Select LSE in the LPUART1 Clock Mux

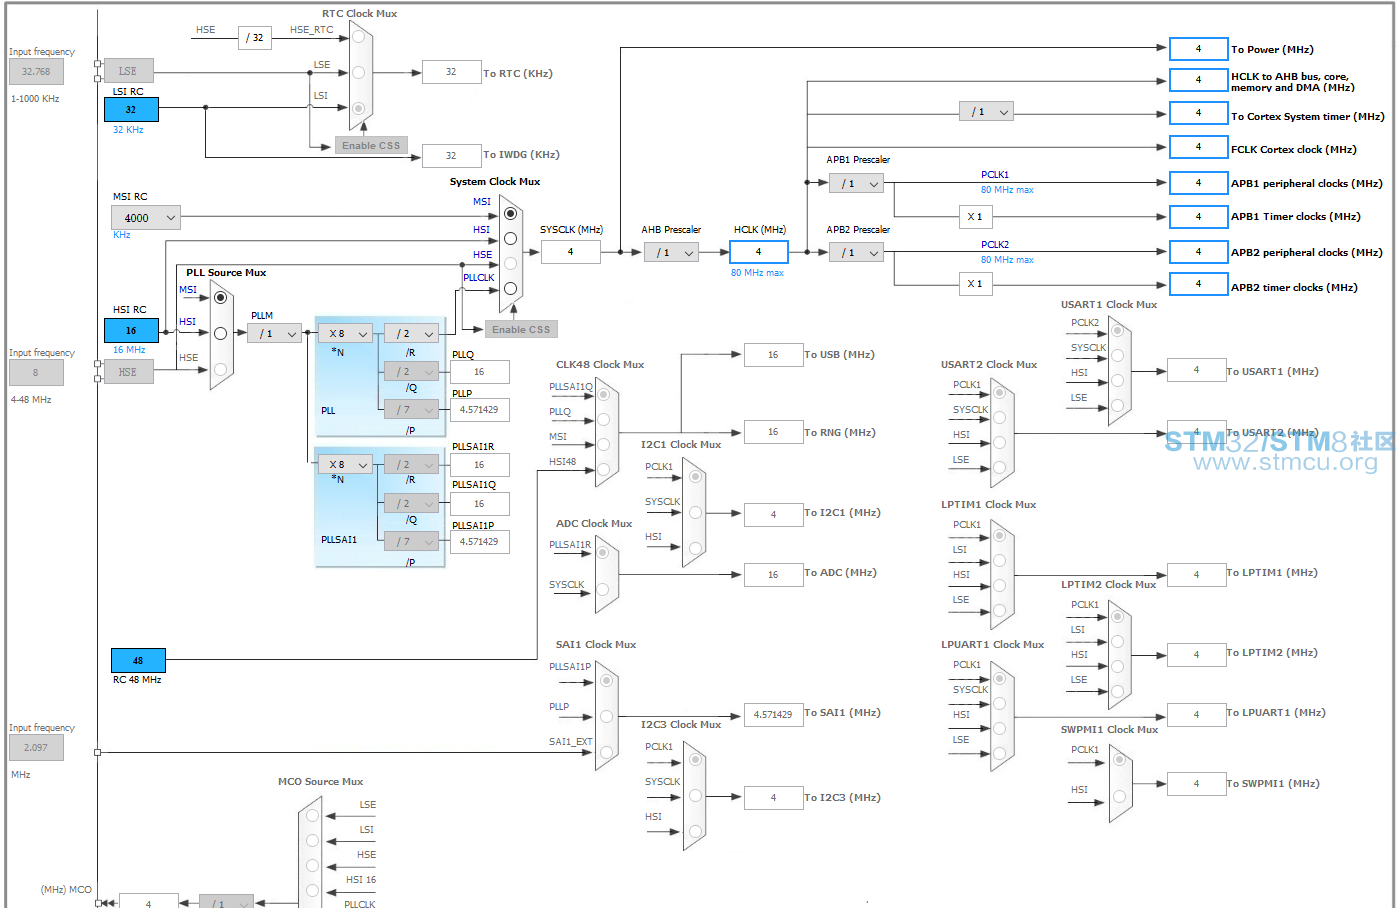click(x=999, y=752)
